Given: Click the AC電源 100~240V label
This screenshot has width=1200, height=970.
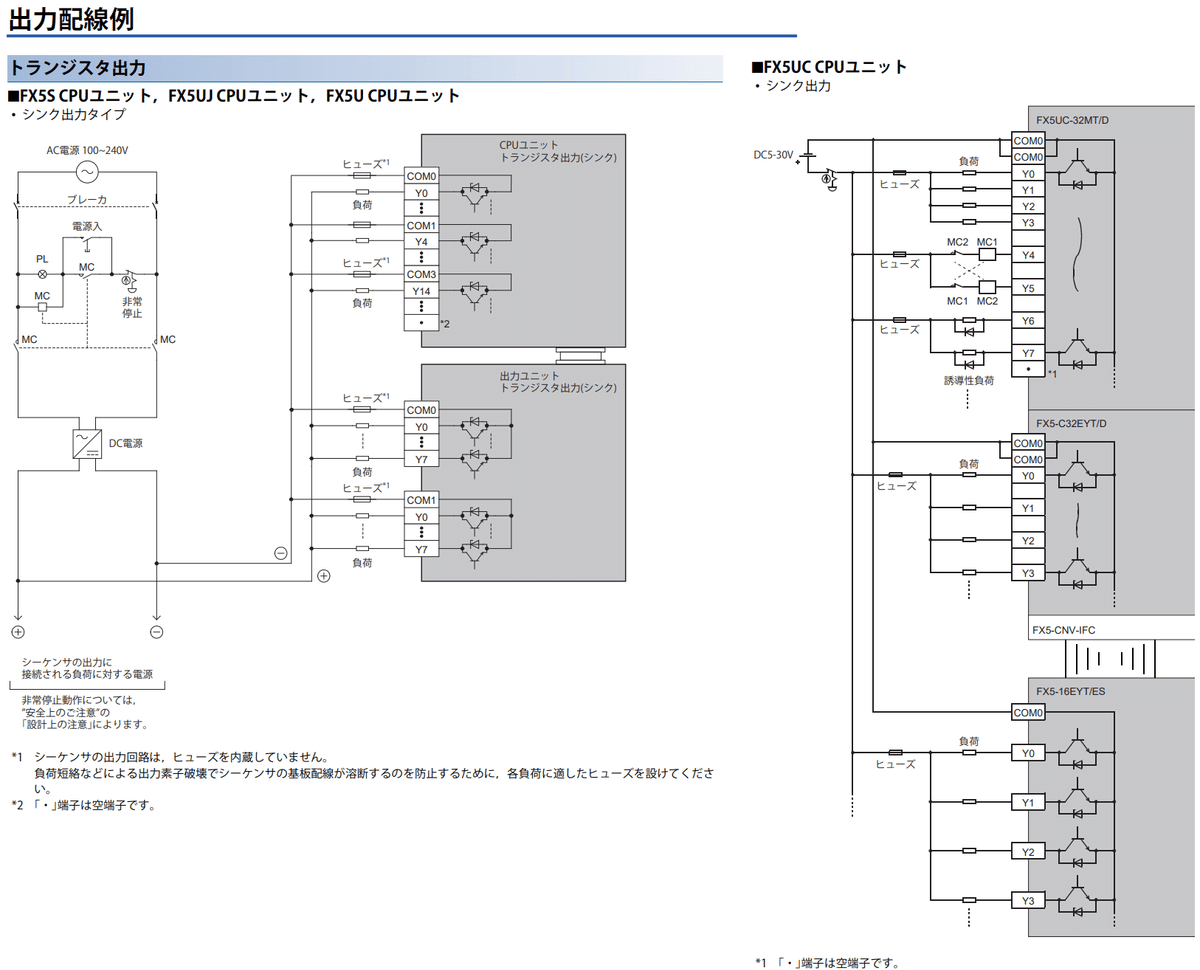Looking at the screenshot, I should (87, 150).
